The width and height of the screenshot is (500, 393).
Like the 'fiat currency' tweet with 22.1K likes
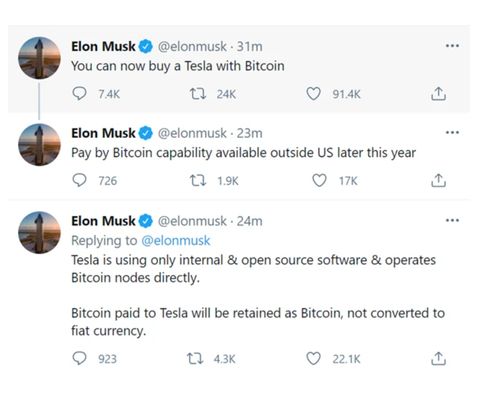coord(313,359)
